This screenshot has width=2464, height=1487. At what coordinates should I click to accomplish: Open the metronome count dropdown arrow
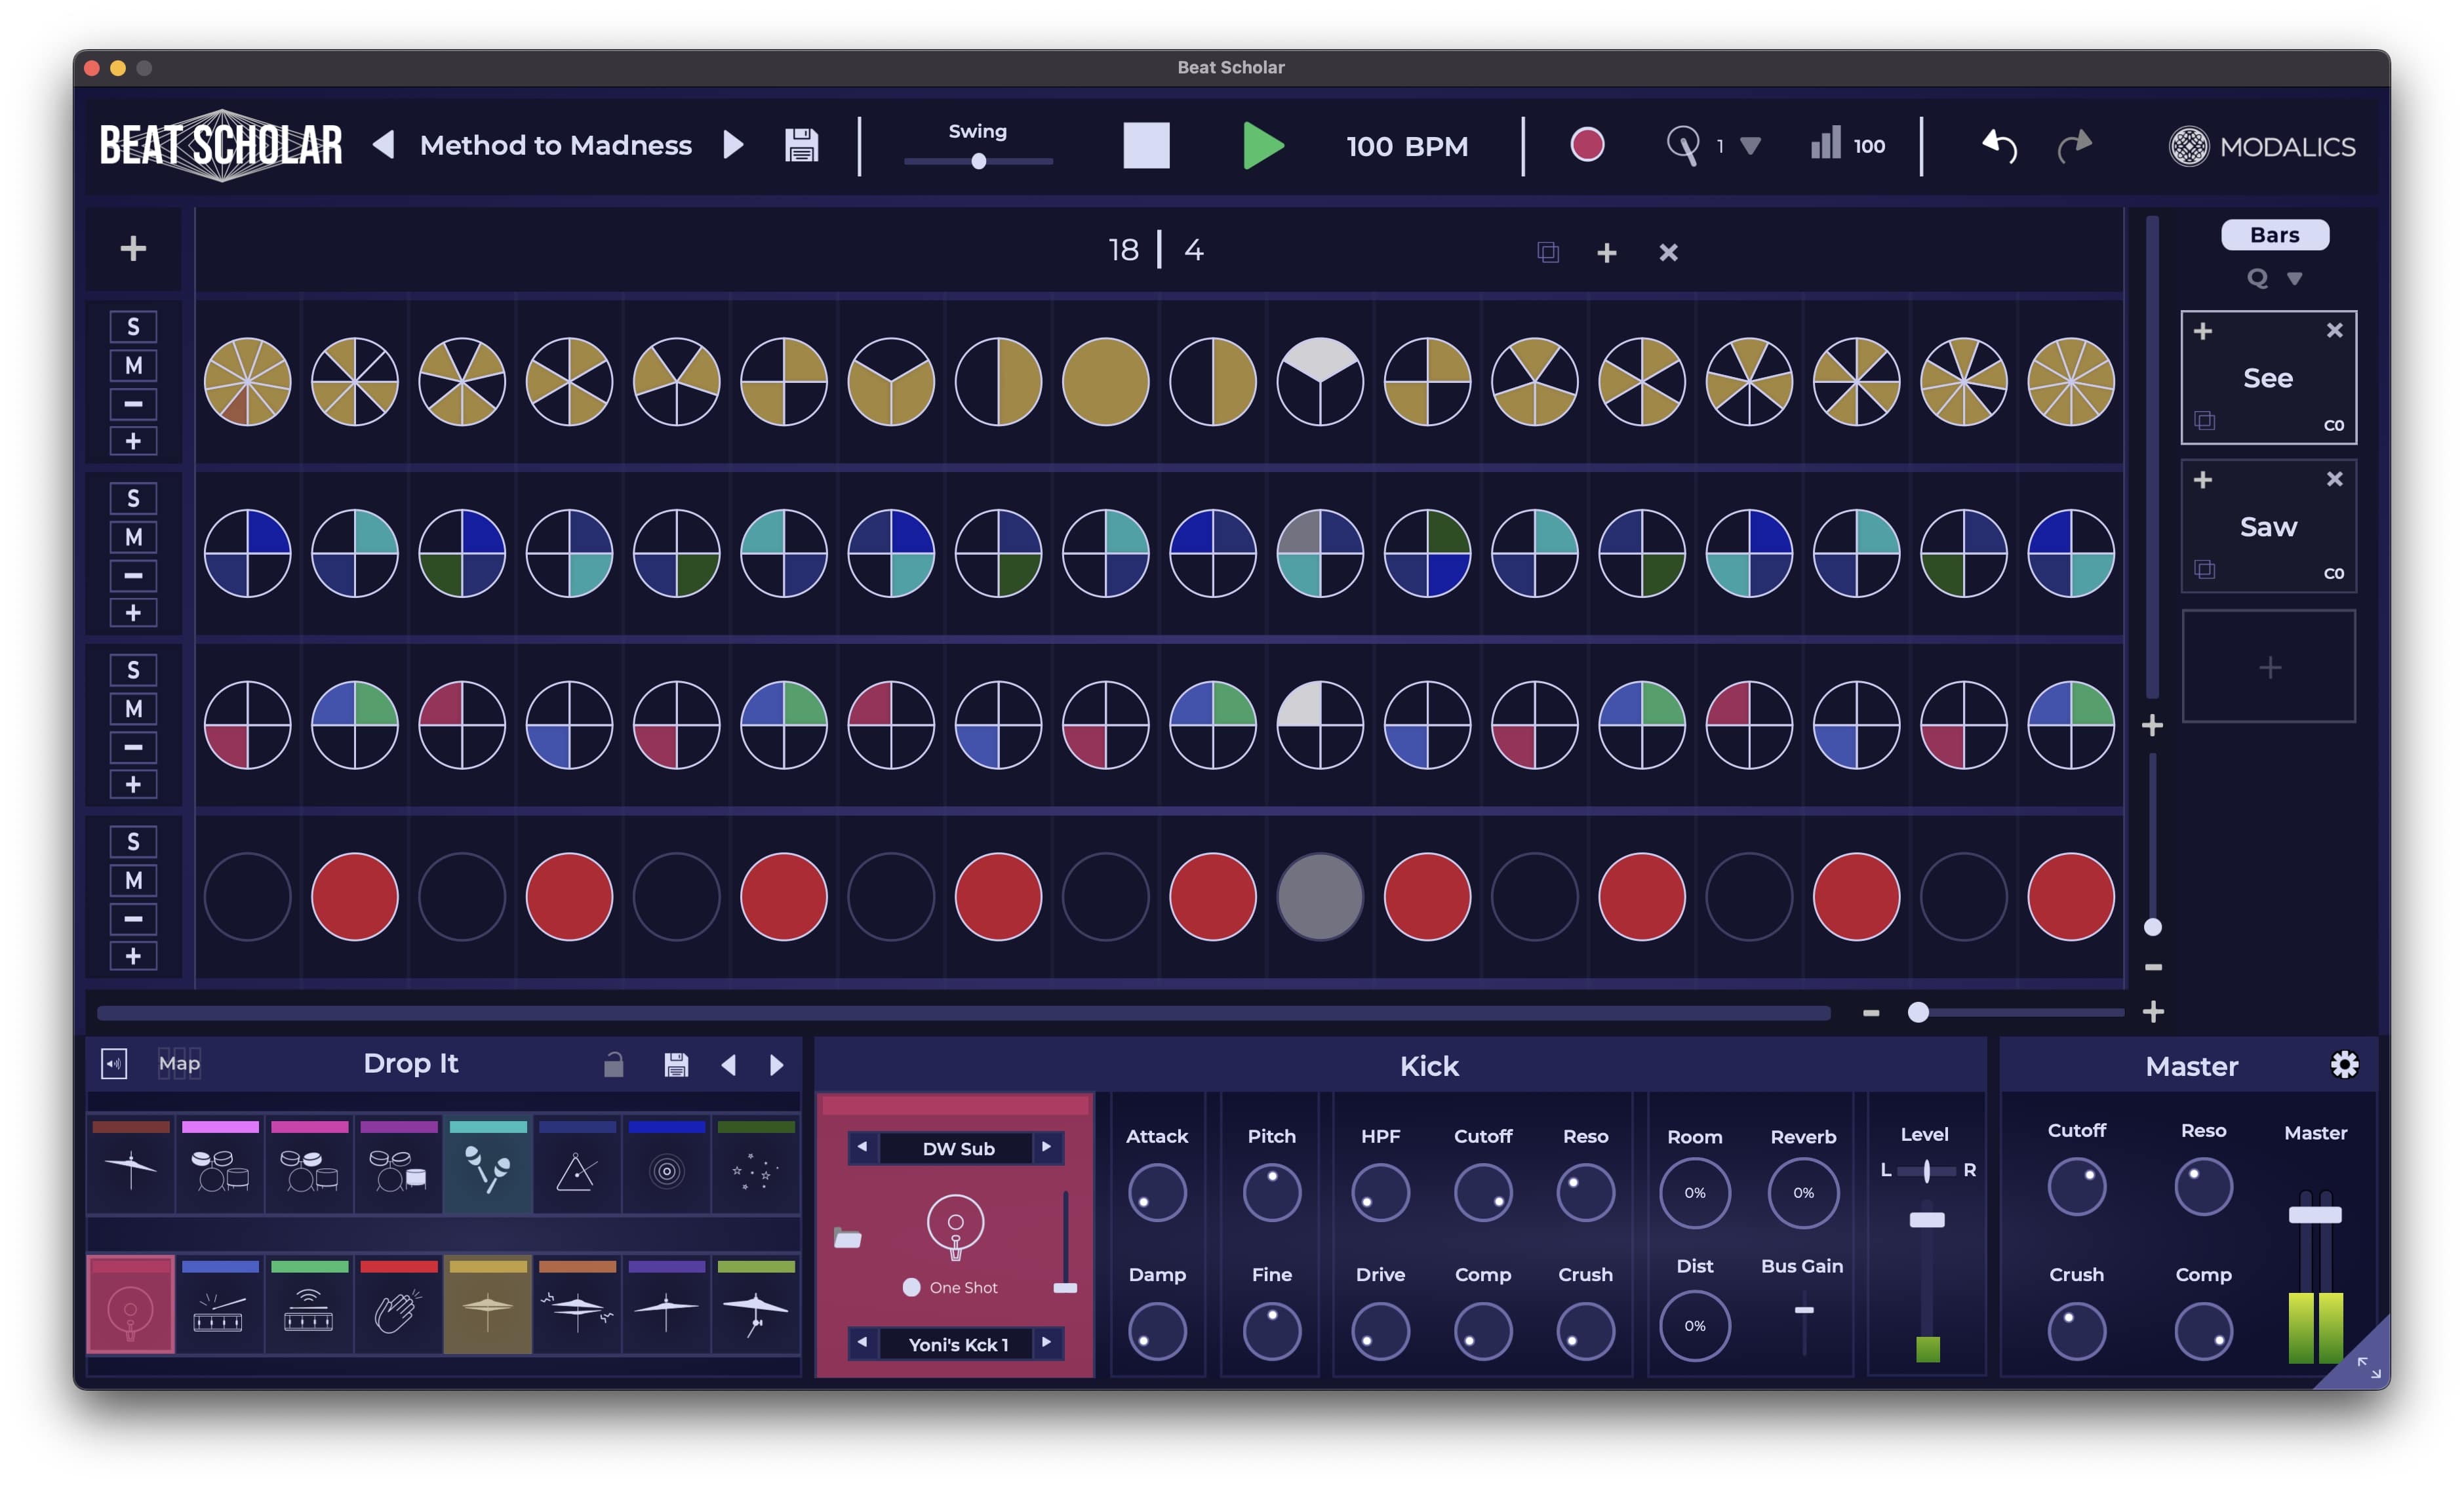[1750, 146]
